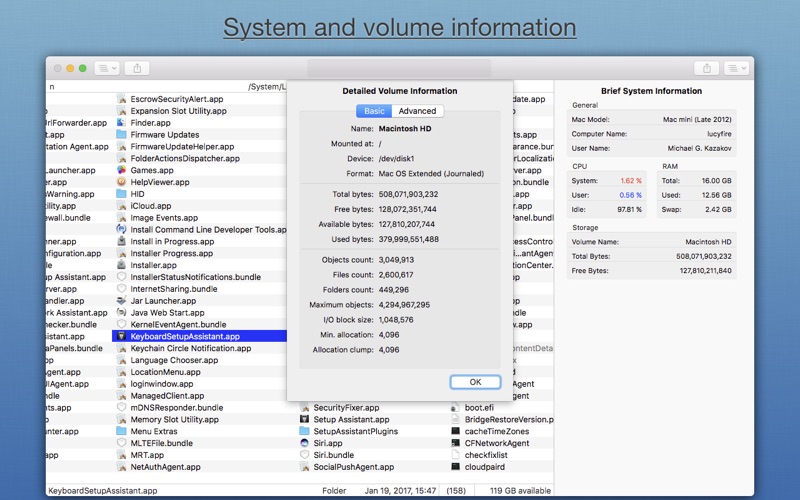800x500 pixels.
Task: Select Language Chooser.app row
Action: click(199, 360)
